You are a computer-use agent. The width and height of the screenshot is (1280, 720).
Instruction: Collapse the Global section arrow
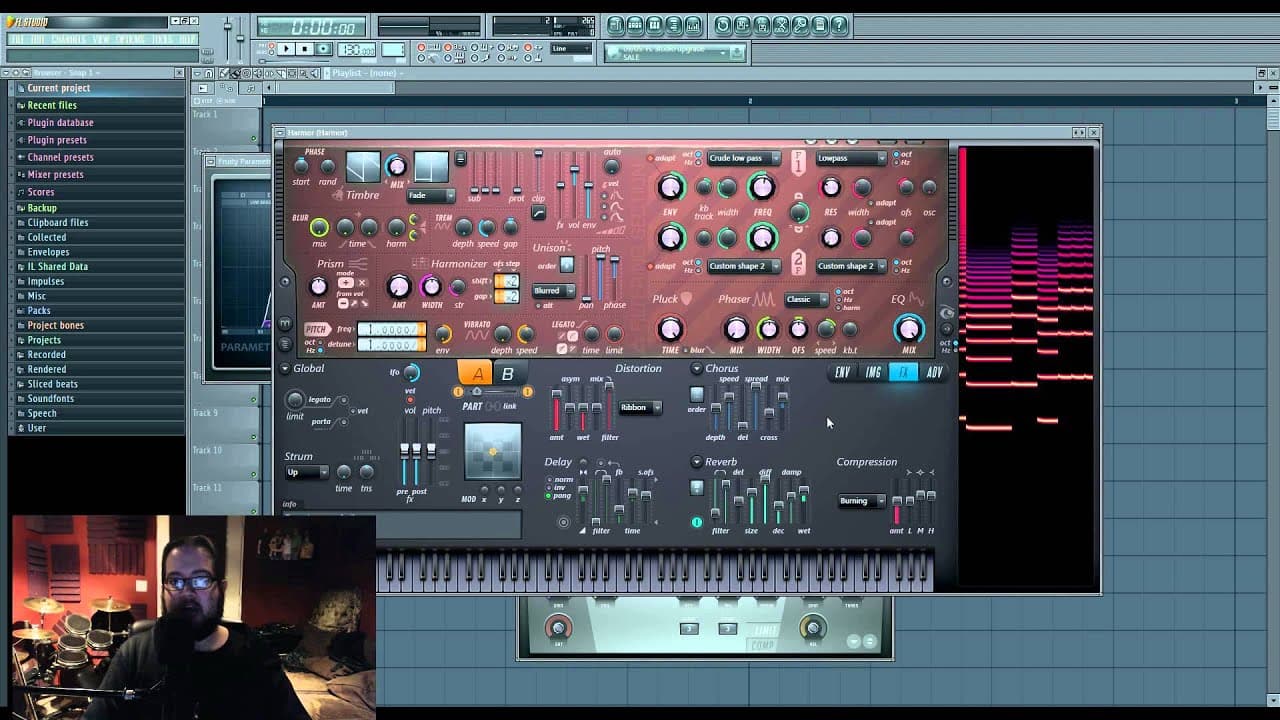pos(285,369)
